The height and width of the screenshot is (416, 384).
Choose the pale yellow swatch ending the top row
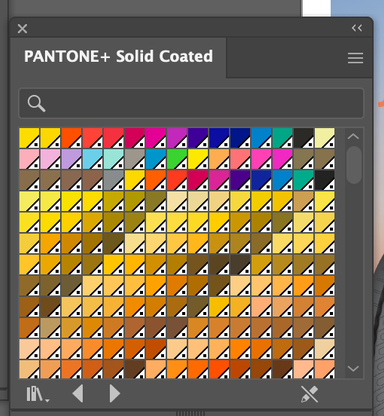click(324, 138)
